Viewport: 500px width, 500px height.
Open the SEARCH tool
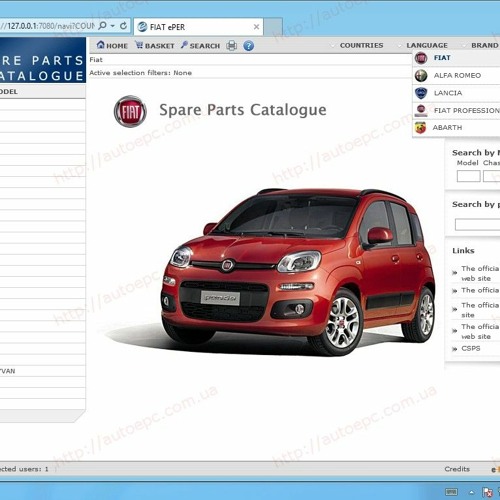200,45
